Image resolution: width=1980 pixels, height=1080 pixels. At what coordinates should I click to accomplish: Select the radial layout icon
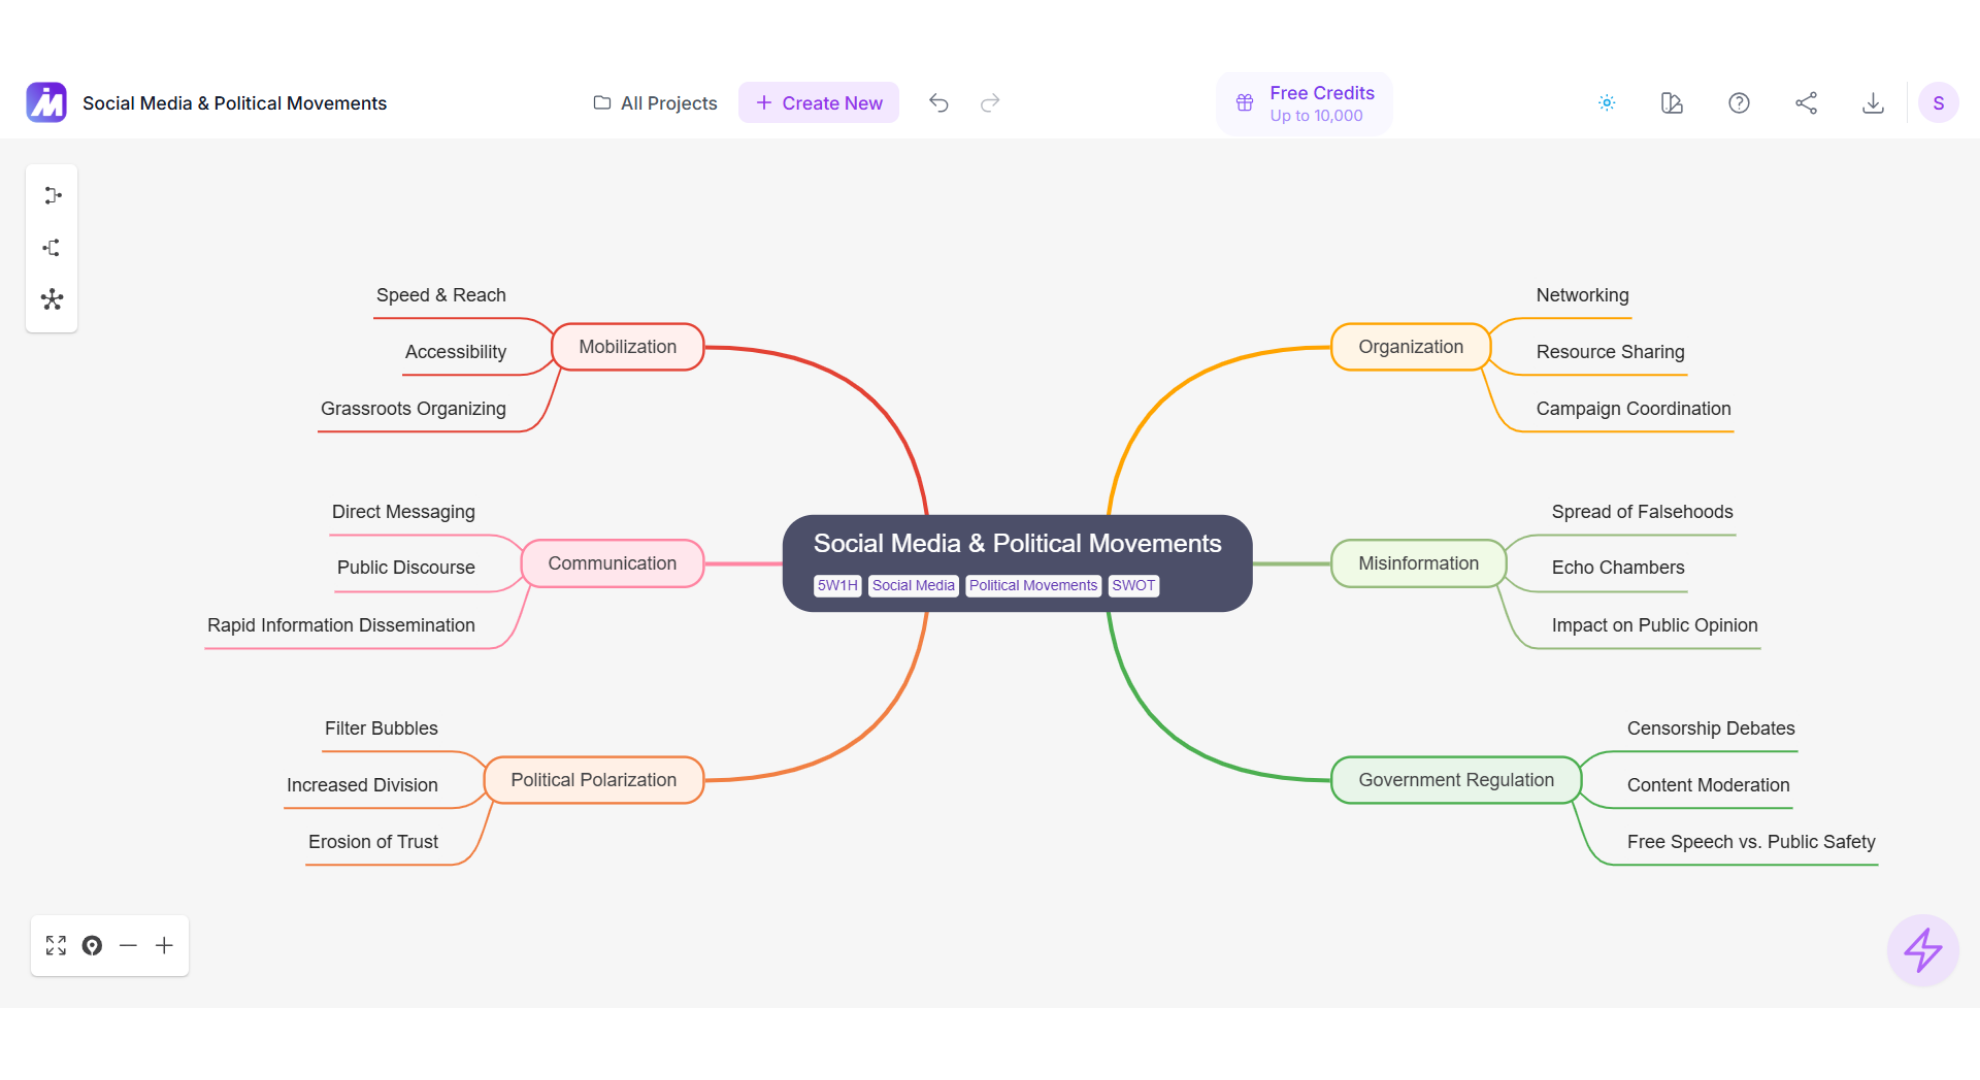pyautogui.click(x=52, y=299)
